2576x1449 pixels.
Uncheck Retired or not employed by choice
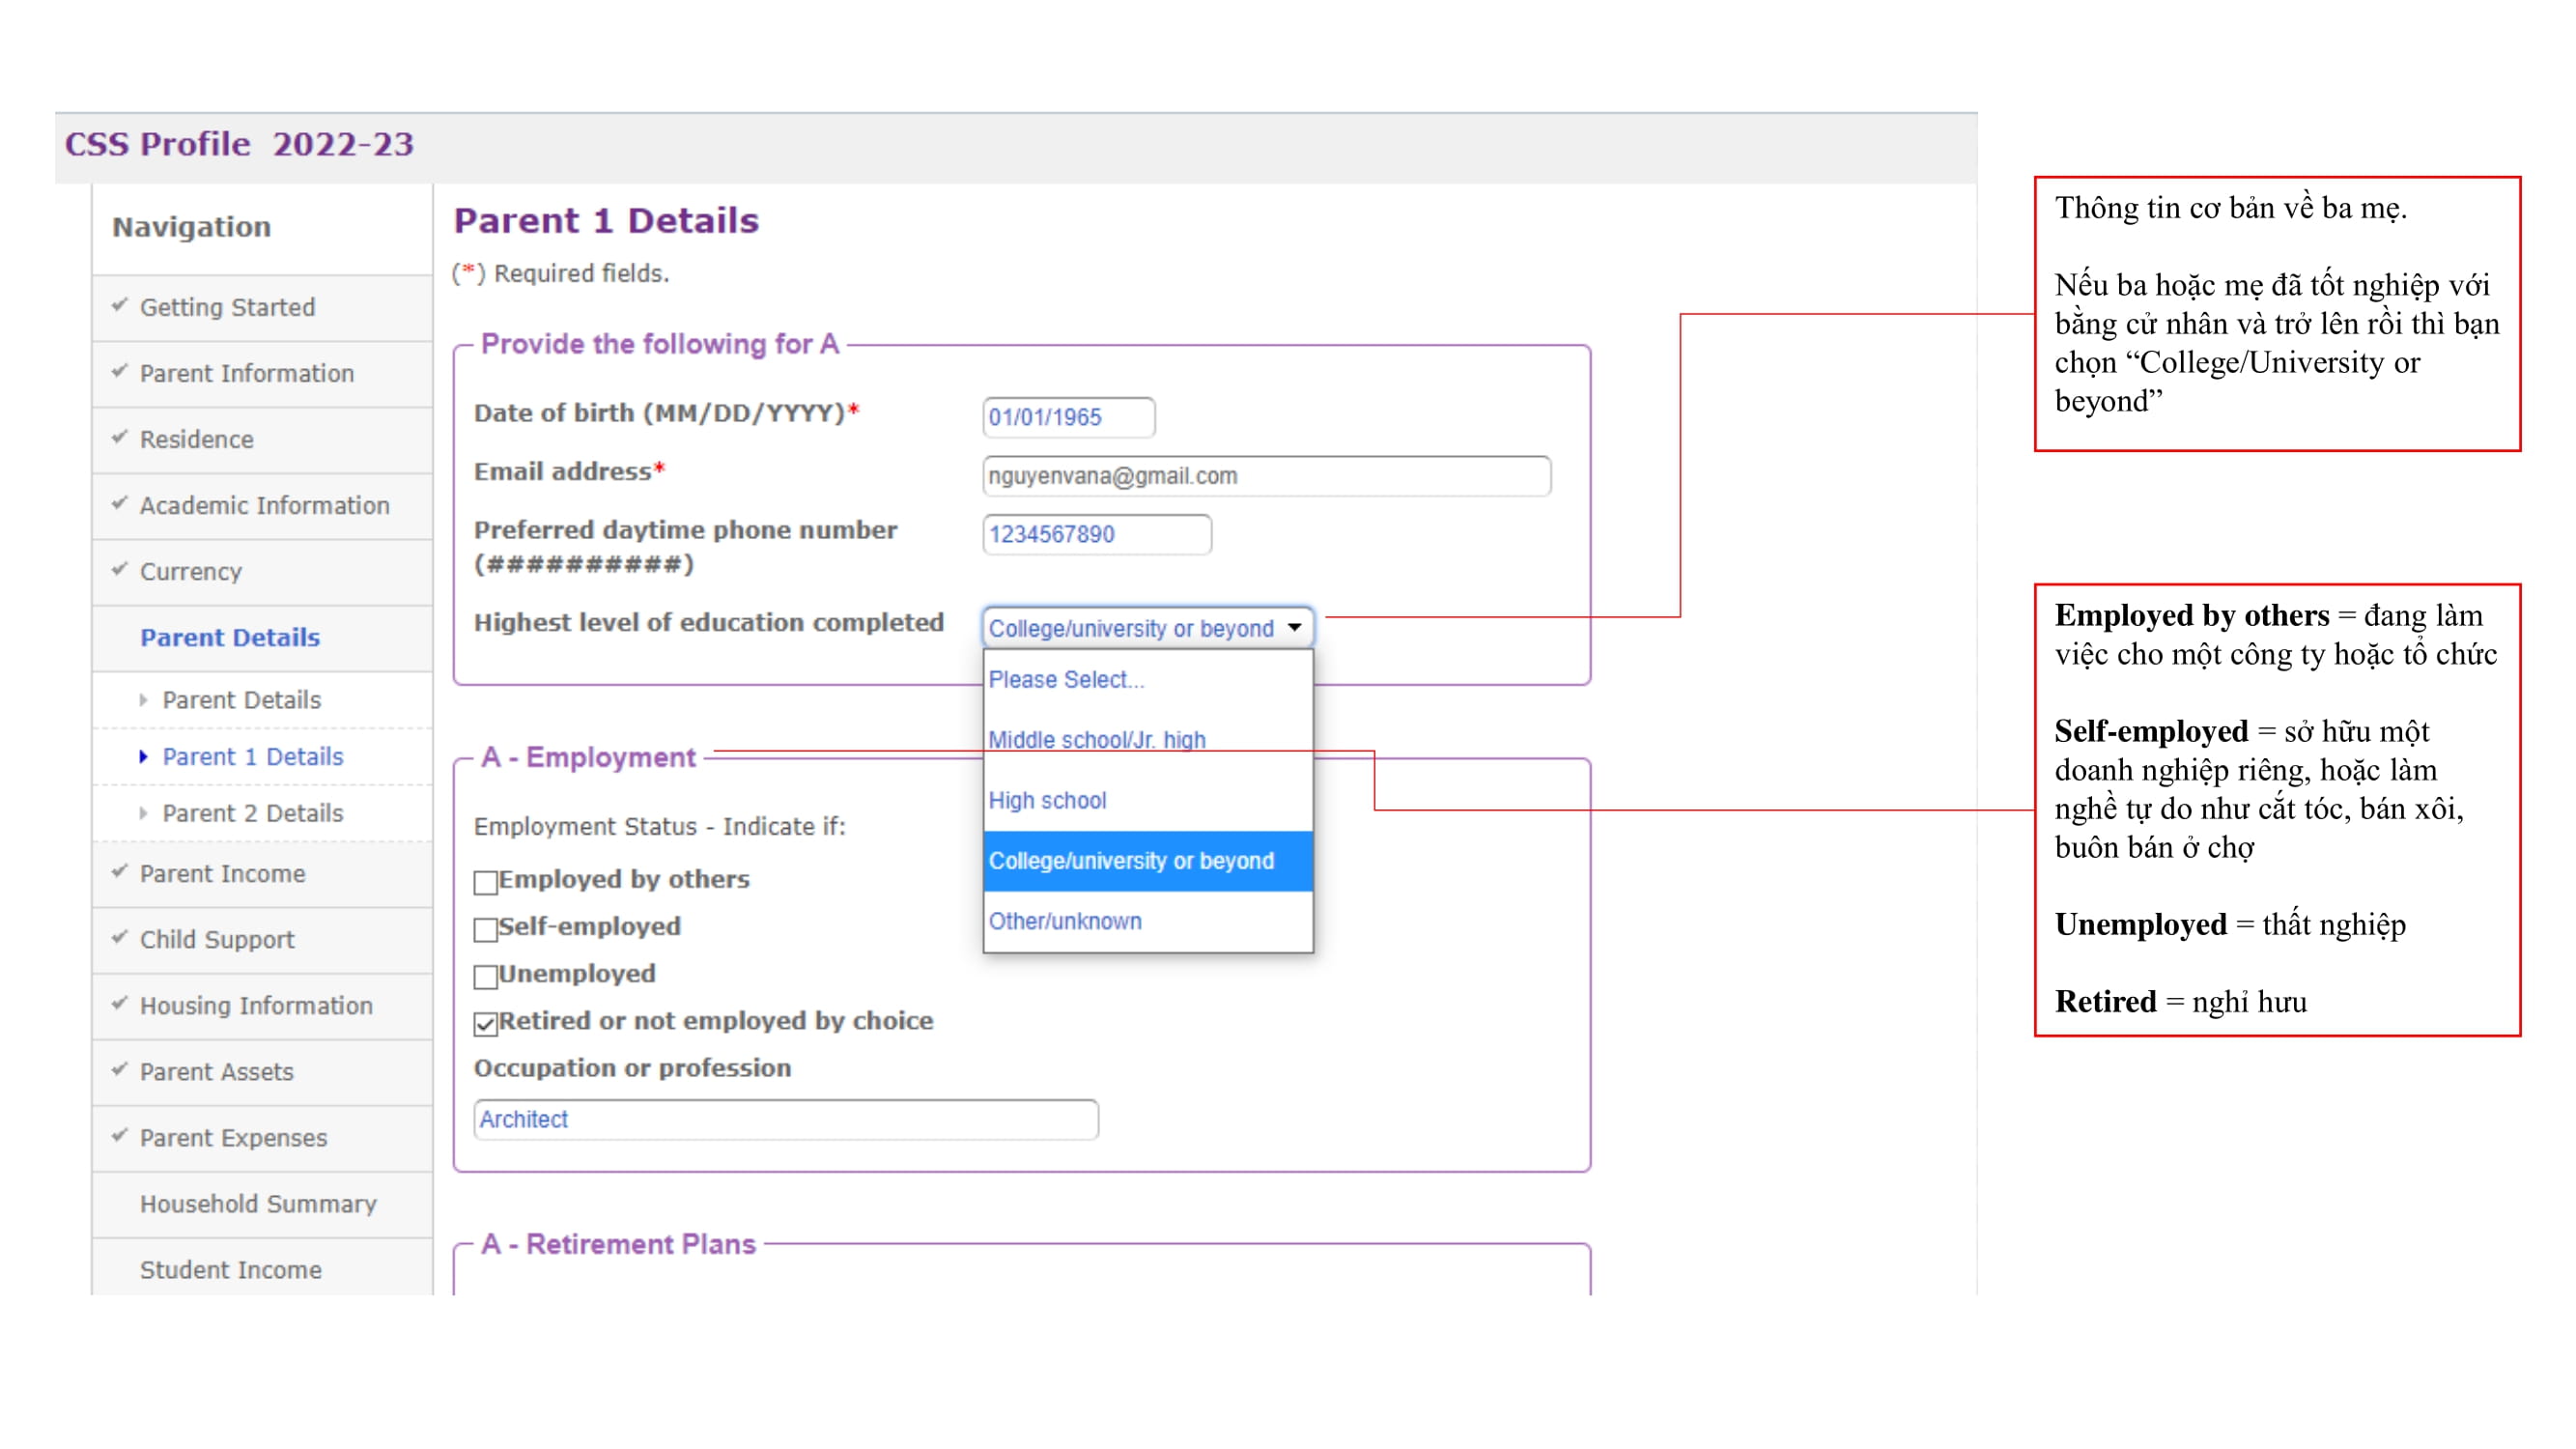click(486, 1023)
